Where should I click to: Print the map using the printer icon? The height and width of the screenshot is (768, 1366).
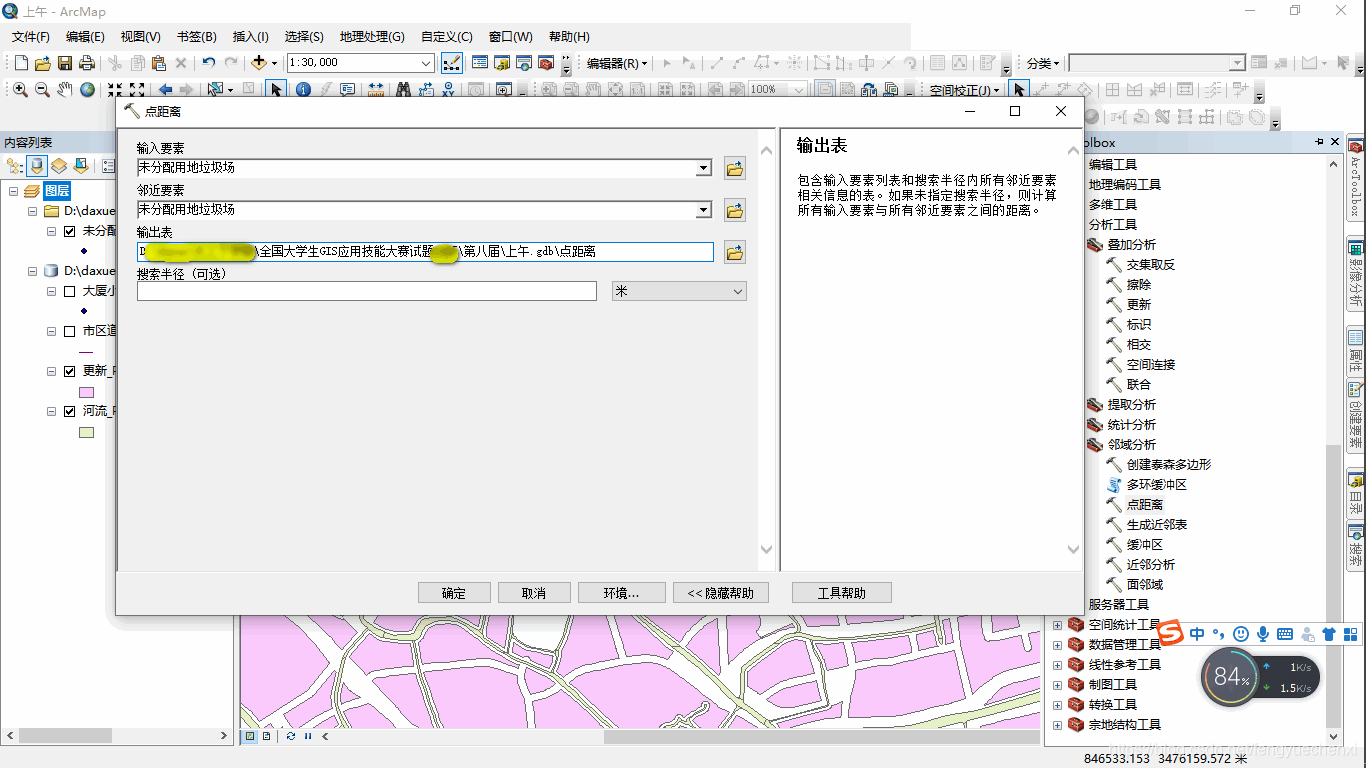[87, 63]
